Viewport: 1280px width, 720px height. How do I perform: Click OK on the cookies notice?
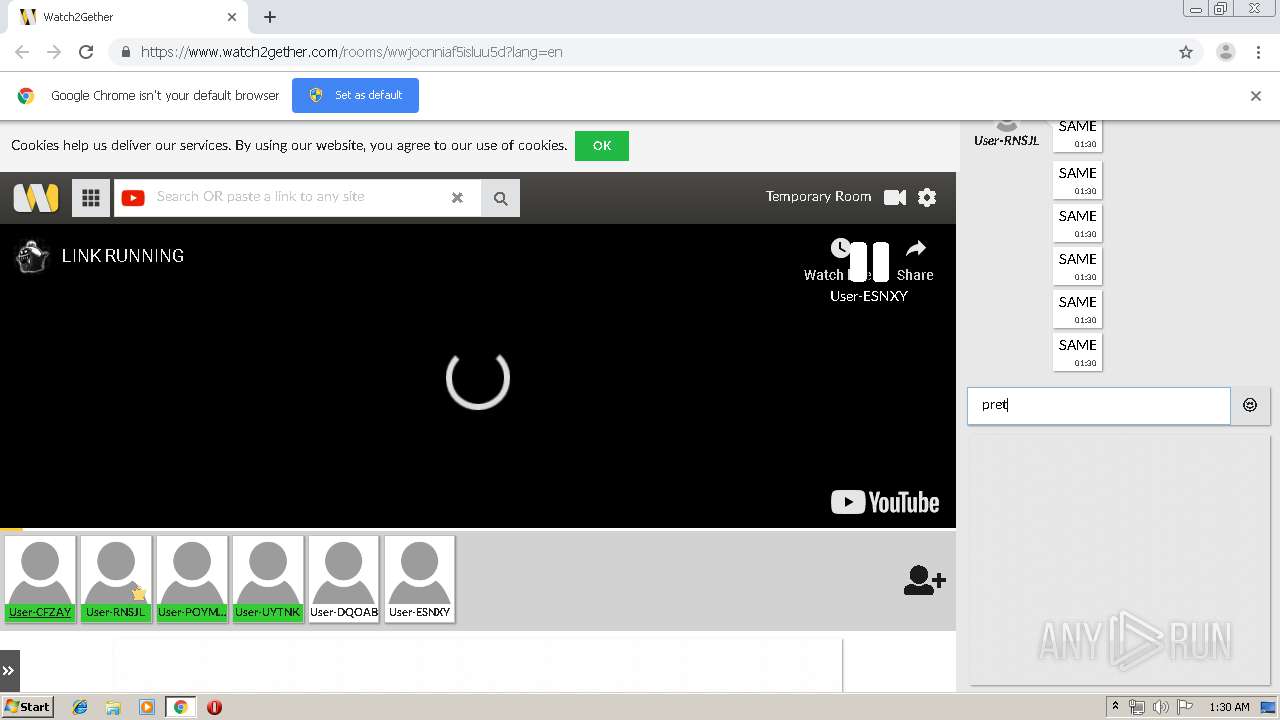pyautogui.click(x=602, y=146)
